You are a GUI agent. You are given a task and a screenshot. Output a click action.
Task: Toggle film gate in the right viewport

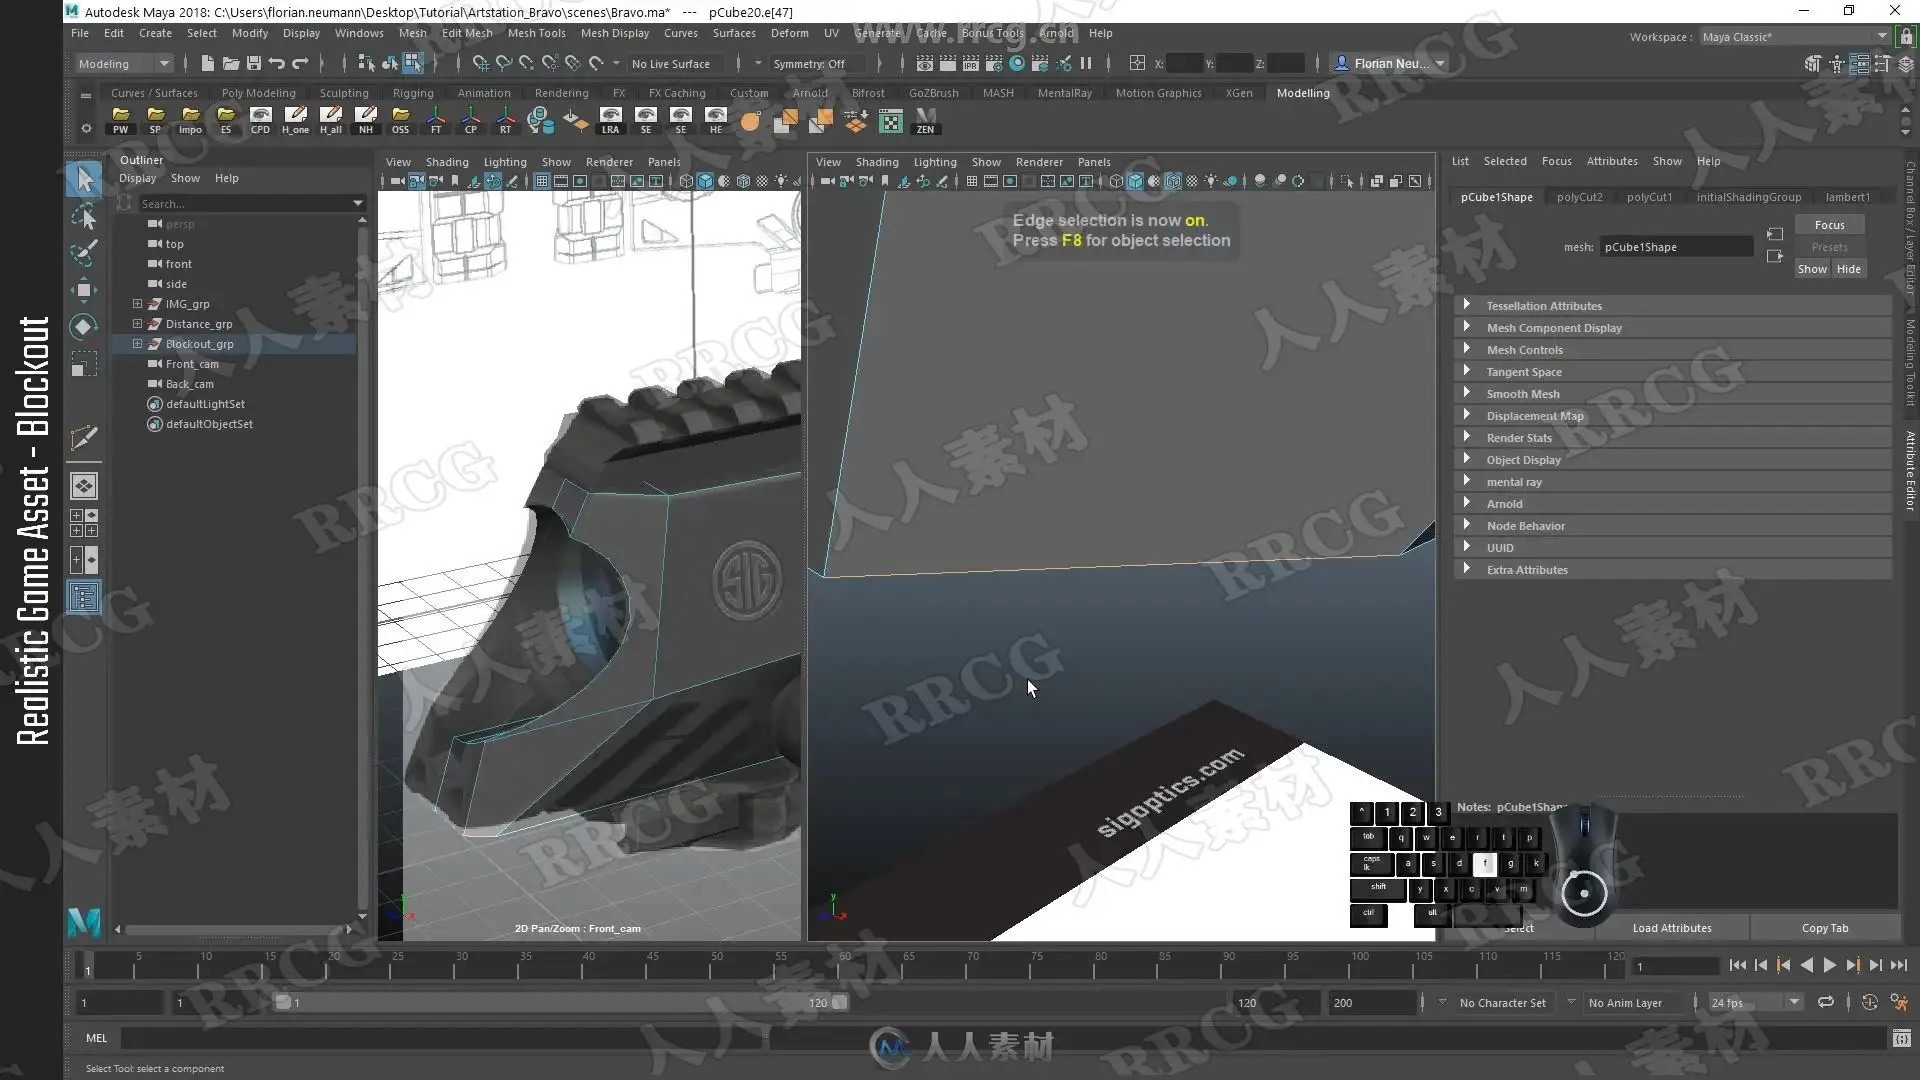[990, 181]
